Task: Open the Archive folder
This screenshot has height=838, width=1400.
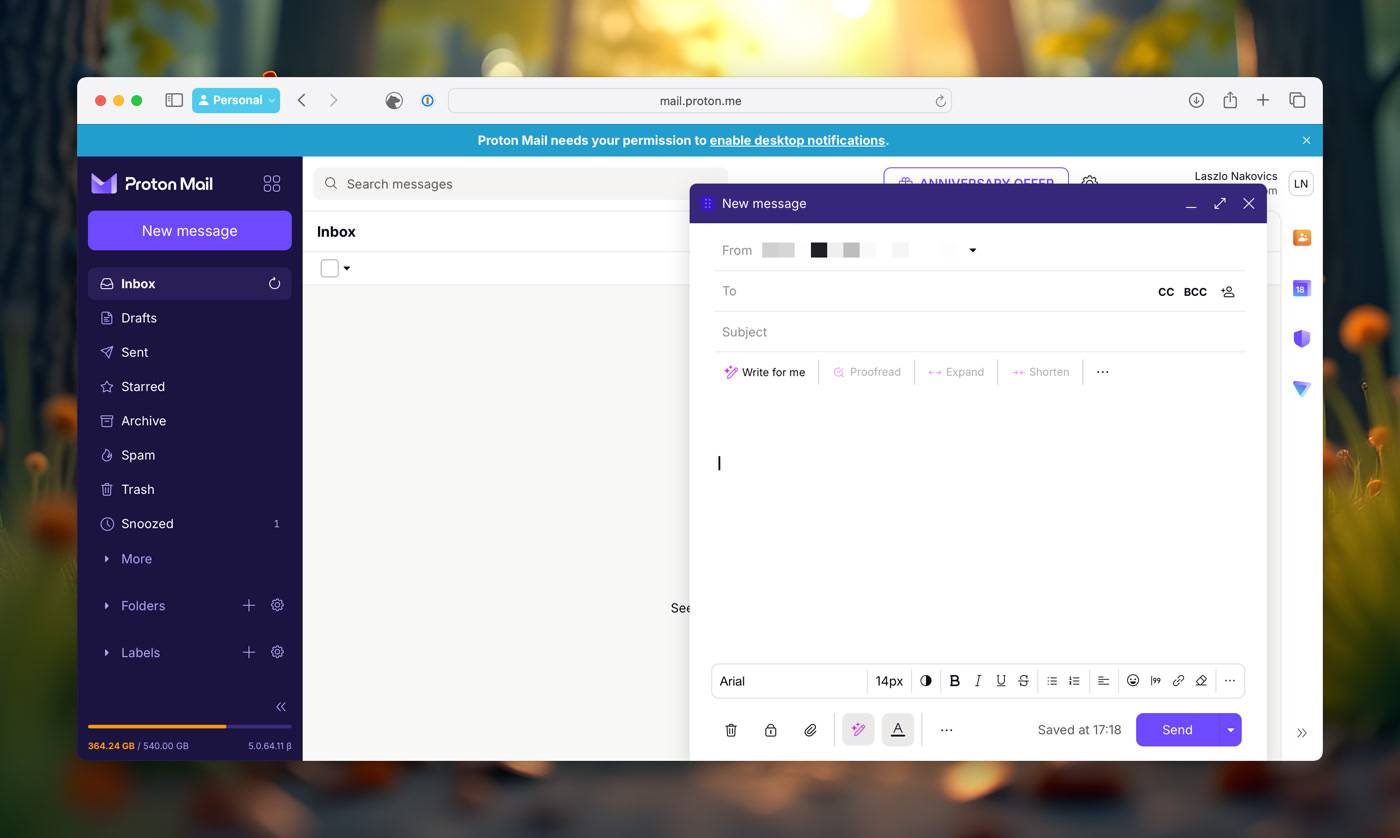Action: tap(190, 421)
